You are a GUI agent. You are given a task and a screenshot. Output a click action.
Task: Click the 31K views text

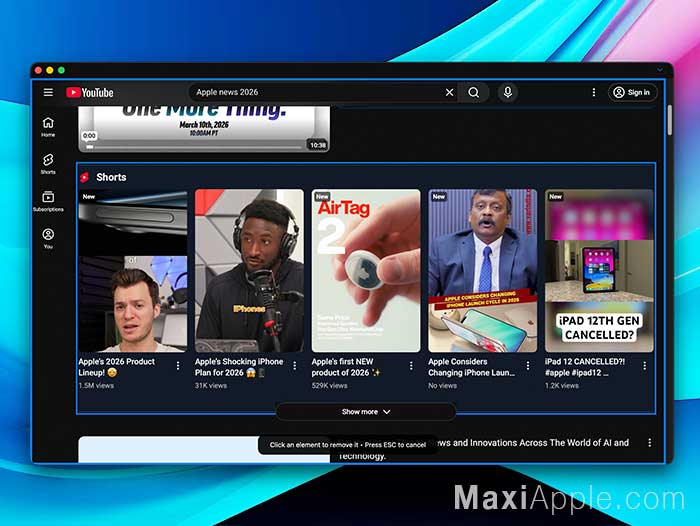(211, 385)
